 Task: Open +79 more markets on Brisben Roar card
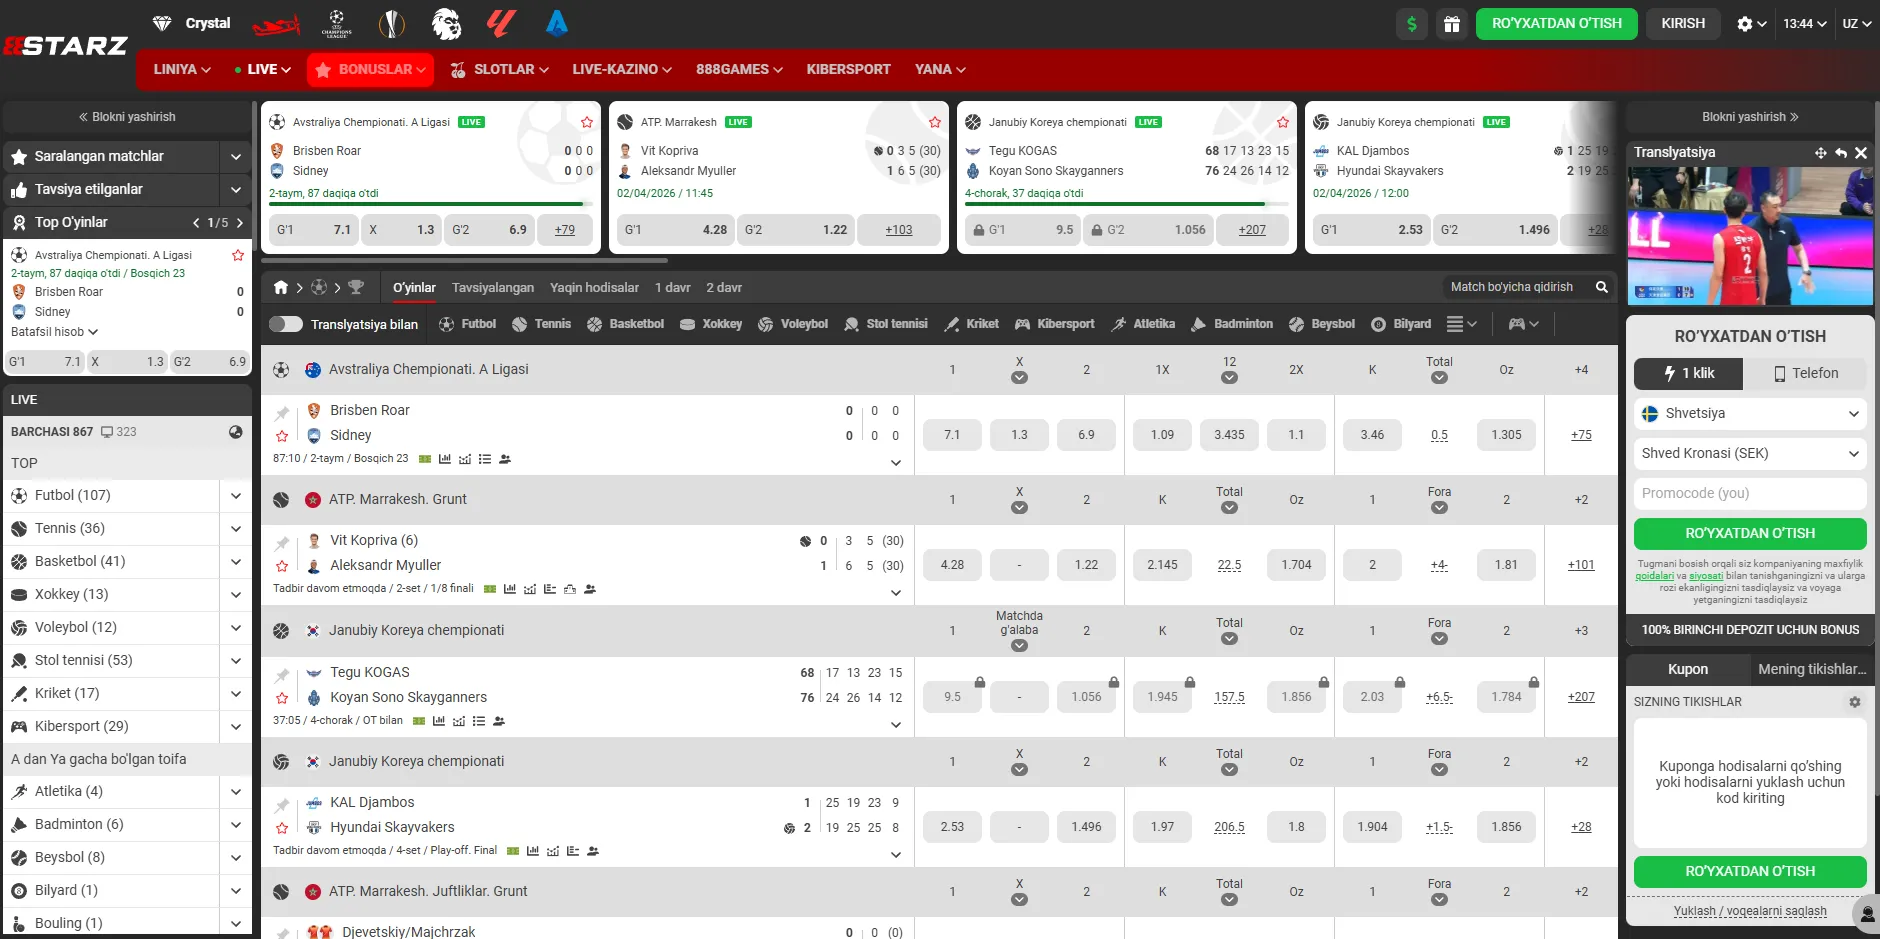(x=565, y=230)
